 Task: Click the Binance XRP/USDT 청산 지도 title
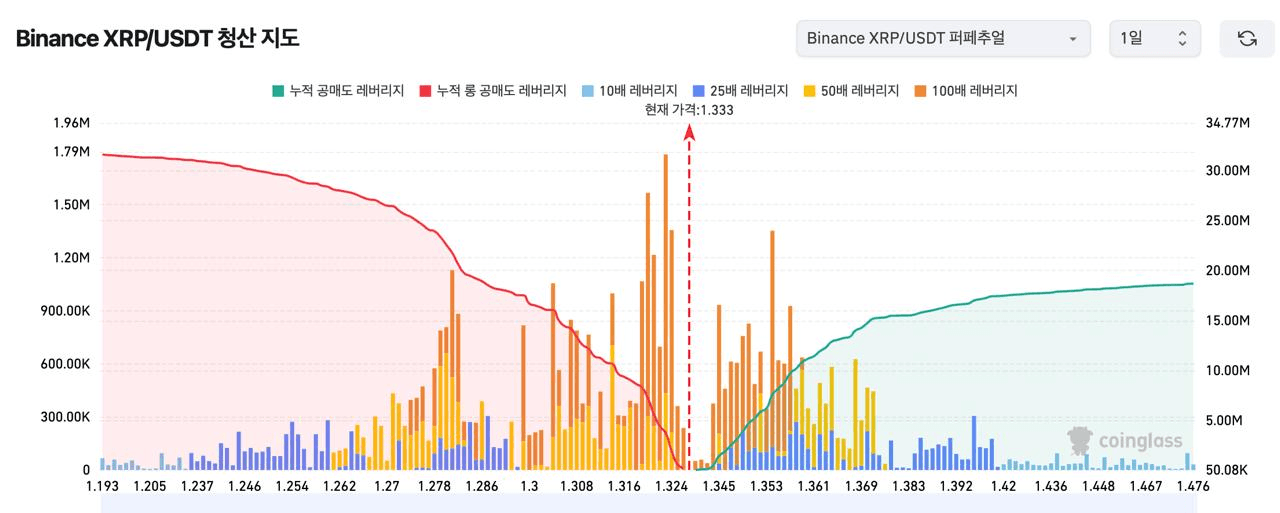pyautogui.click(x=157, y=39)
